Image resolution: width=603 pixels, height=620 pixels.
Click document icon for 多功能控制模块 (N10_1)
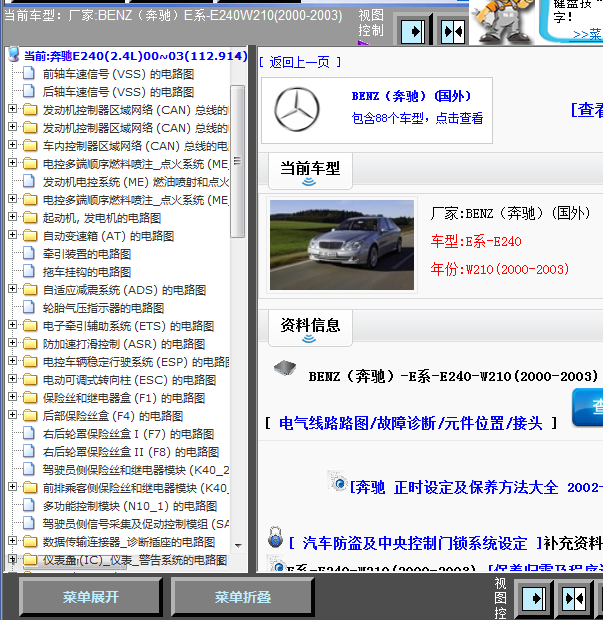pyautogui.click(x=28, y=505)
